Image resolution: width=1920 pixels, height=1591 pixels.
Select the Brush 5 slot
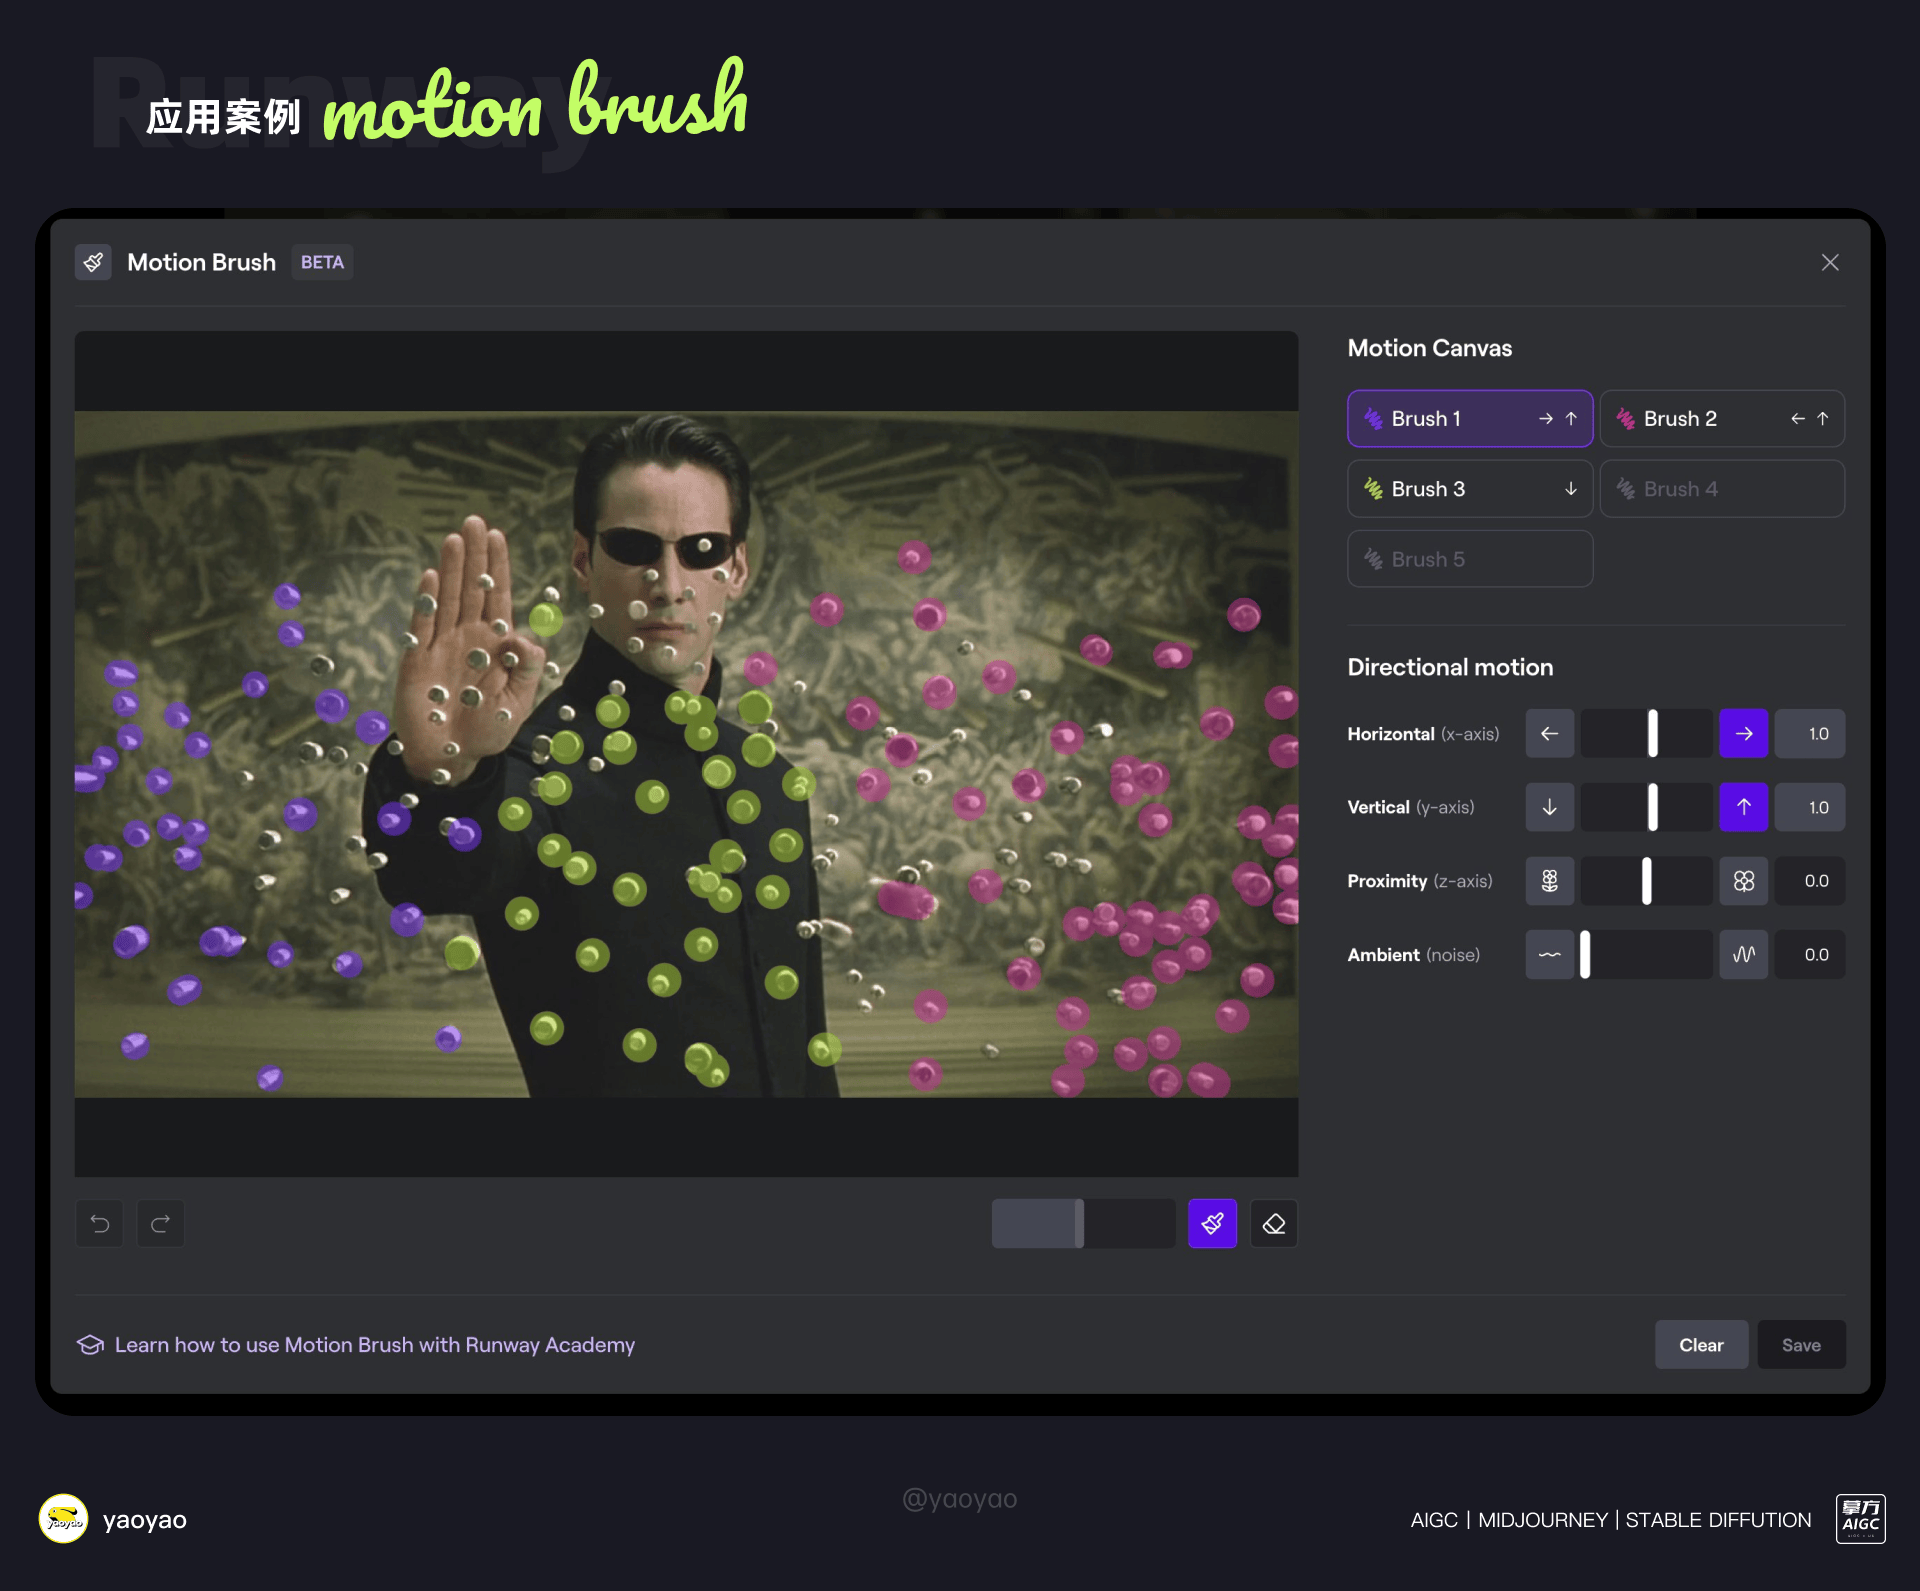(x=1469, y=559)
